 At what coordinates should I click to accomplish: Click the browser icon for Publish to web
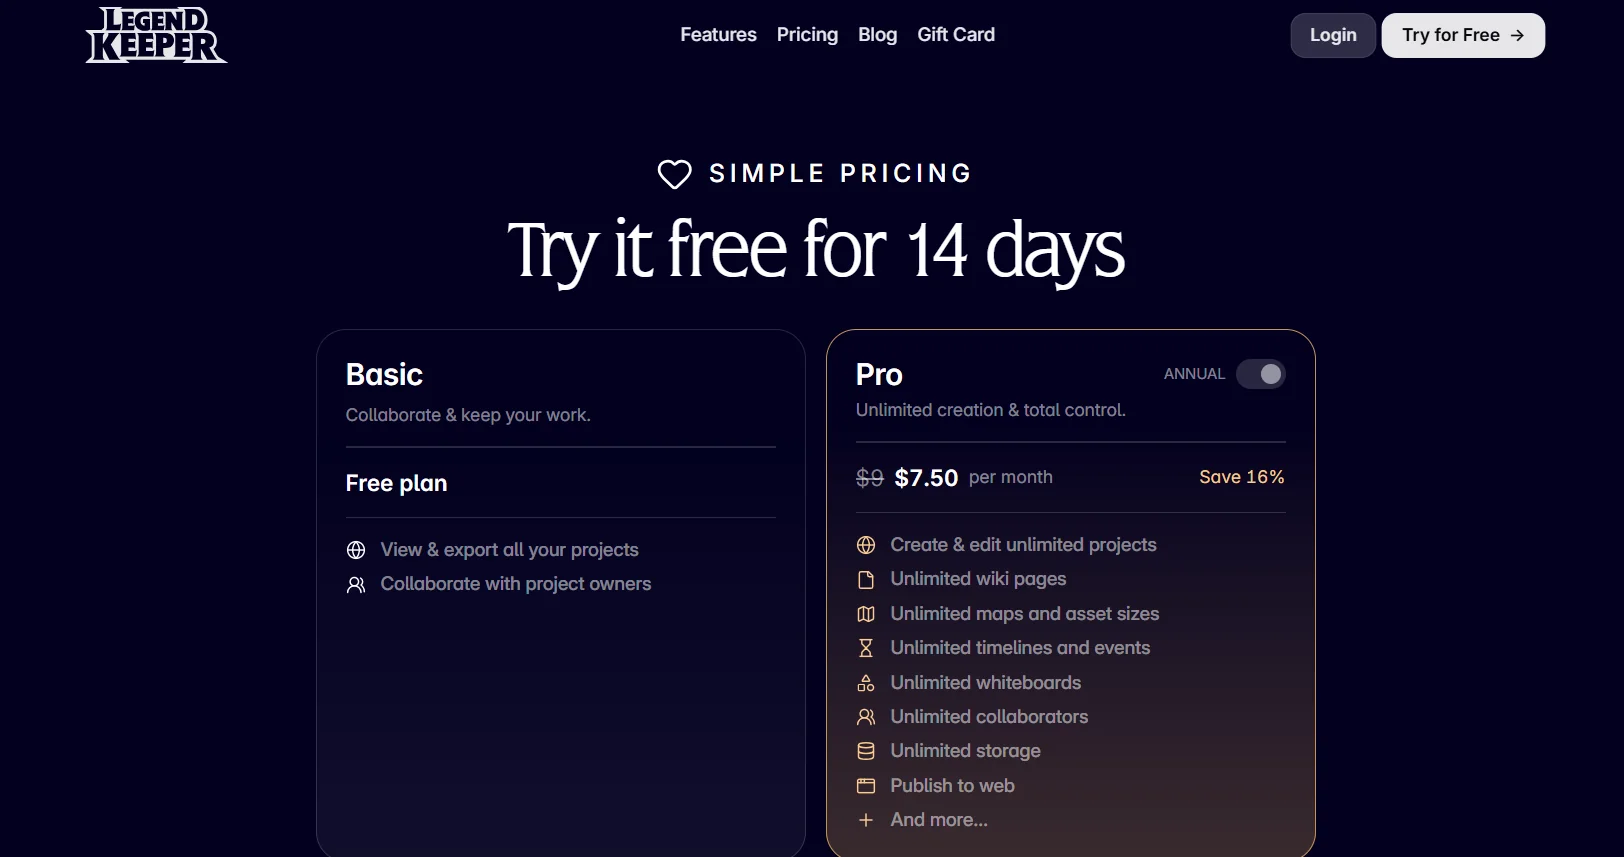(x=866, y=786)
